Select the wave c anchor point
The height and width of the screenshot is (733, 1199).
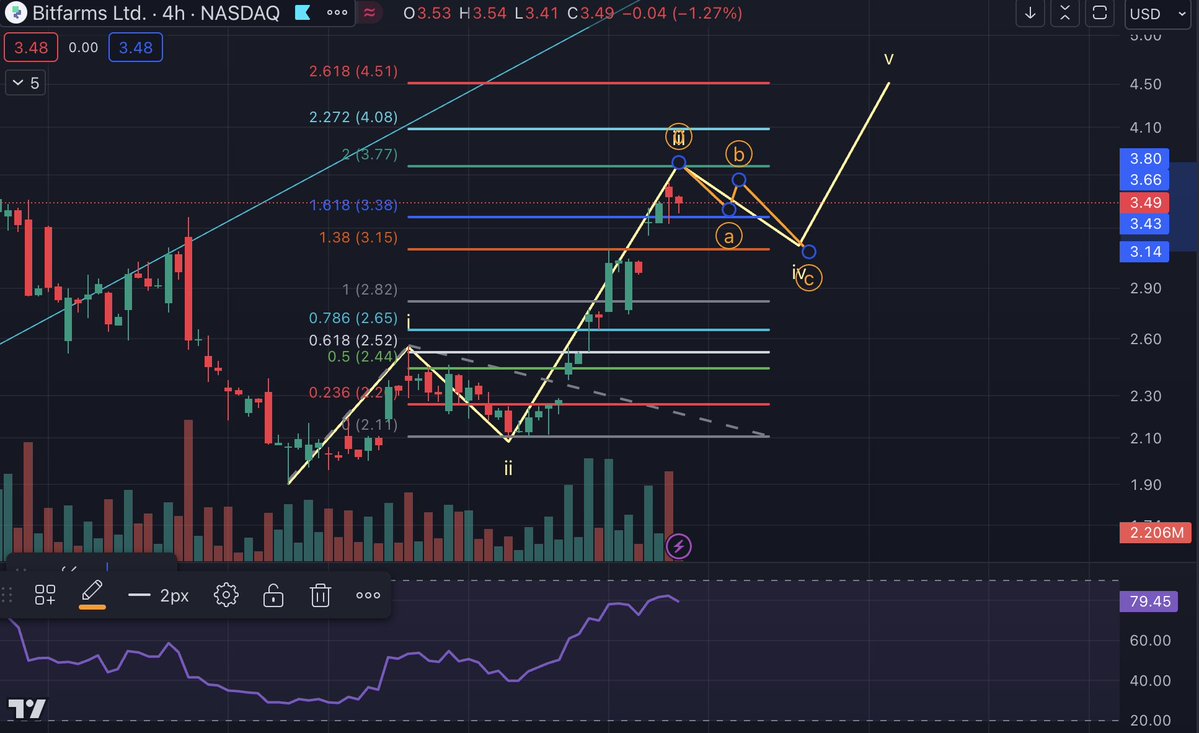(809, 251)
